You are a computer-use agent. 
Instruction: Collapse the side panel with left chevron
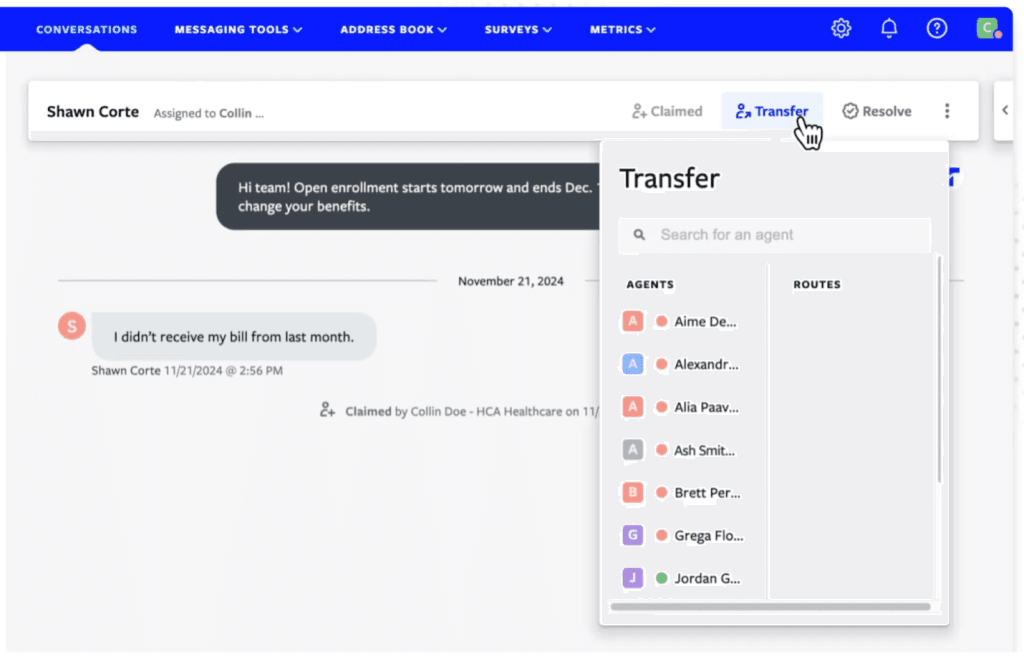coord(1005,111)
